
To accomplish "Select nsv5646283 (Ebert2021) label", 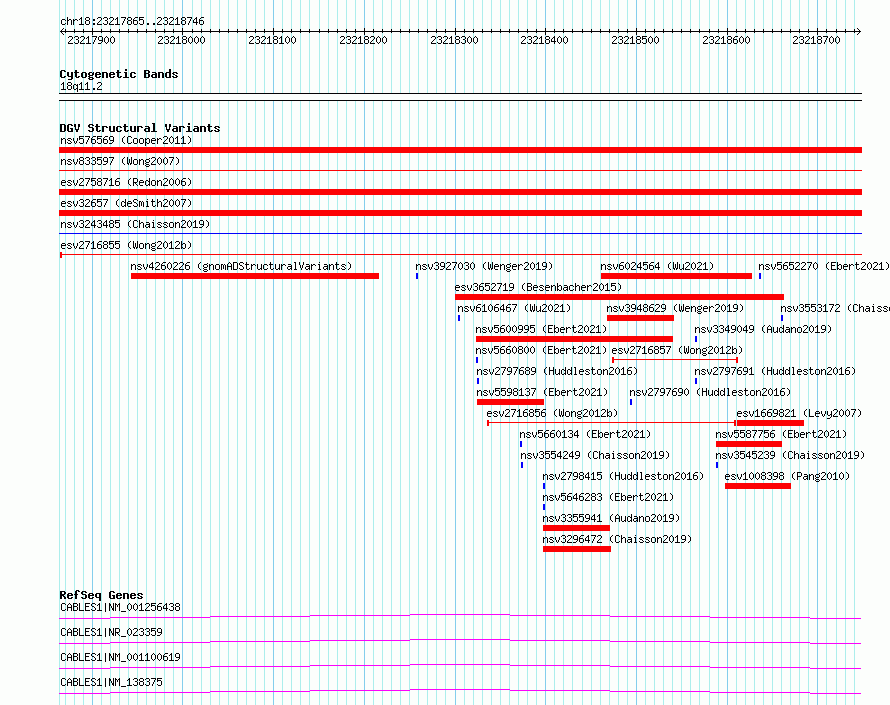I will [608, 497].
